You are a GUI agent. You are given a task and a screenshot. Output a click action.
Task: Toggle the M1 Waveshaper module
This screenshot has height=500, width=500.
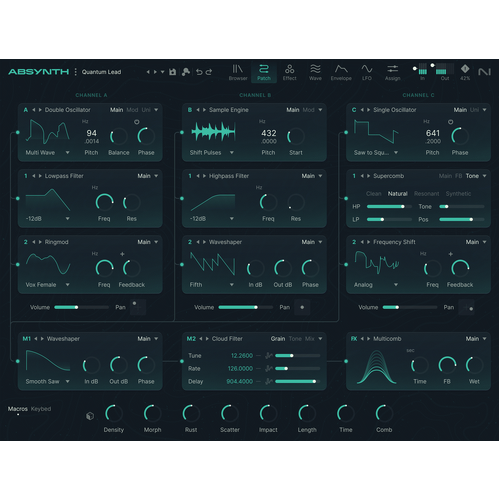click(x=26, y=339)
